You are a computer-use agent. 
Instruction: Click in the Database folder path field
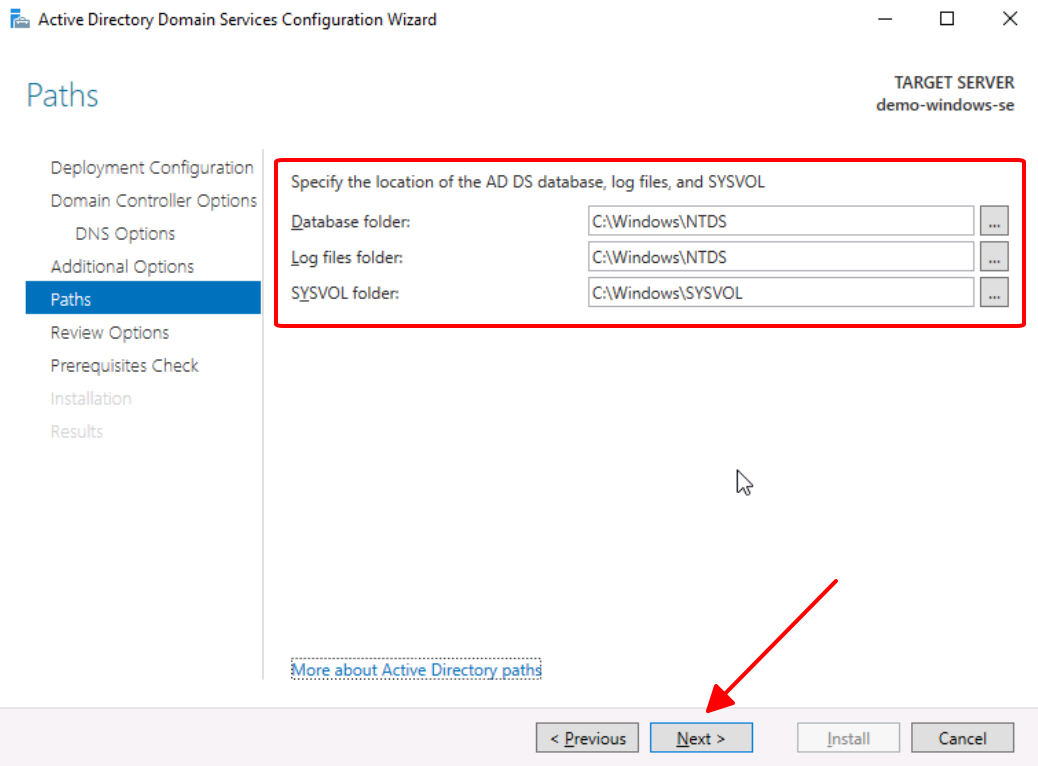tap(780, 222)
